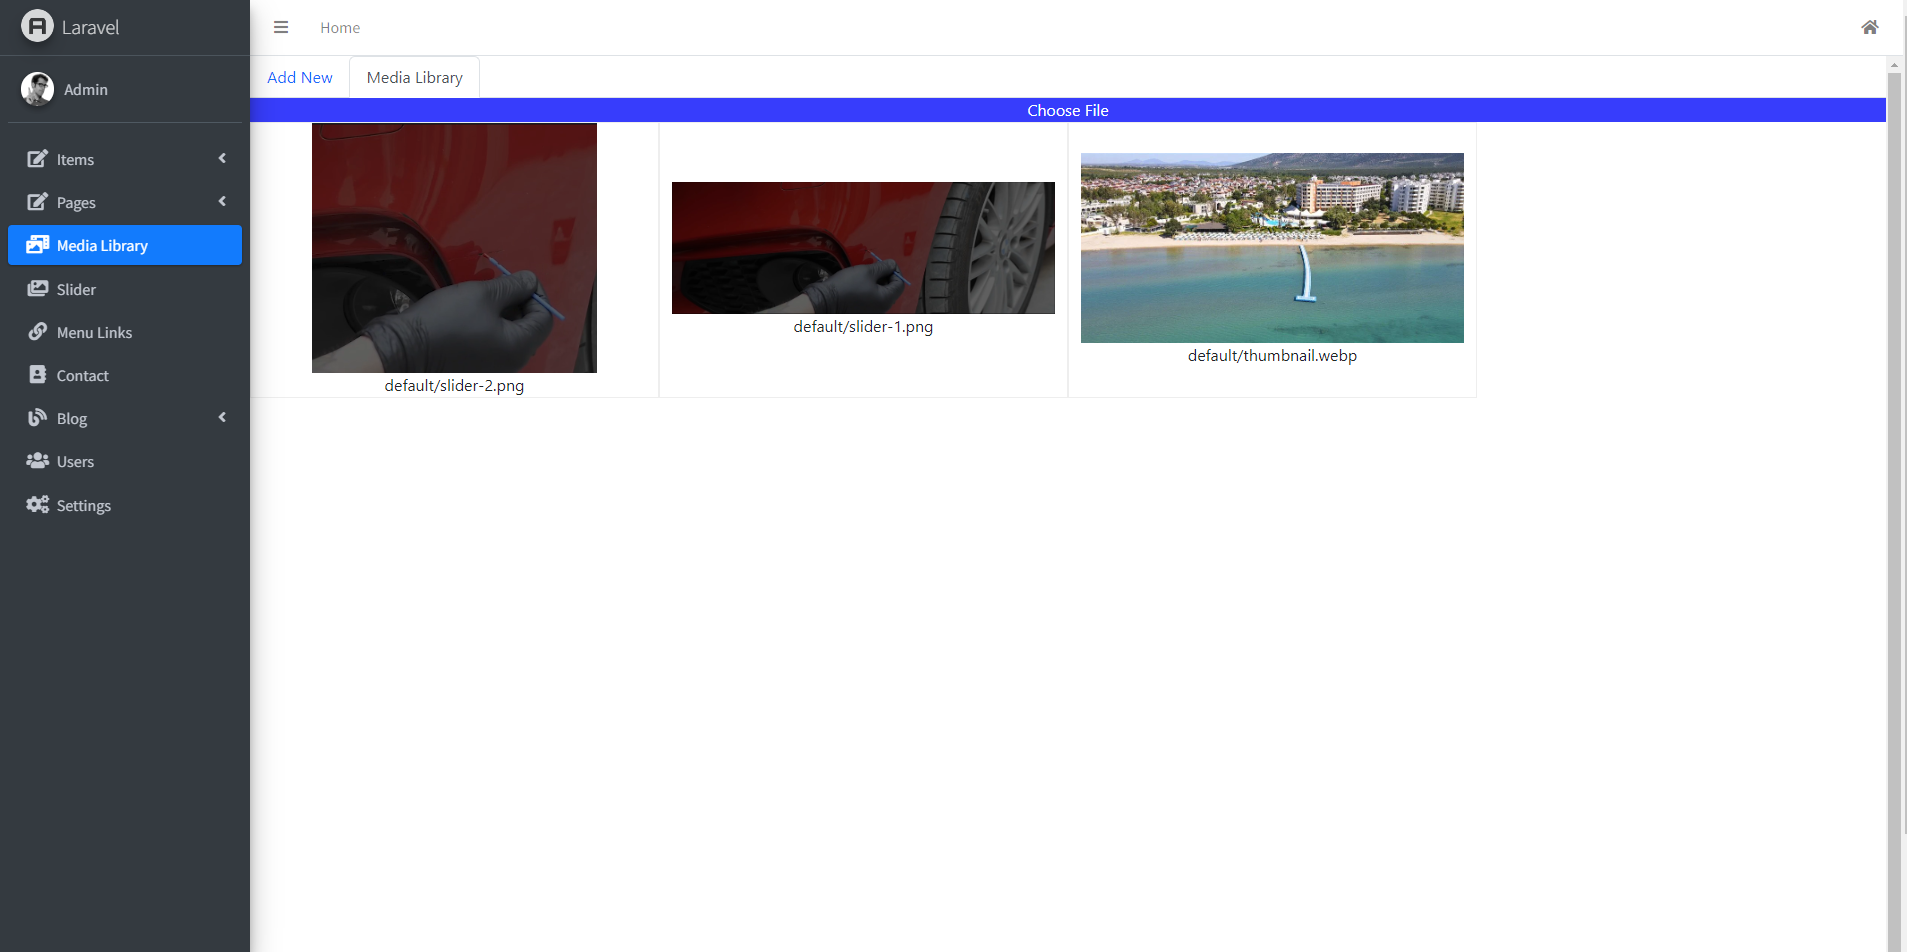Switch to the Add New tab
Screen dimensions: 1907x952
[300, 77]
